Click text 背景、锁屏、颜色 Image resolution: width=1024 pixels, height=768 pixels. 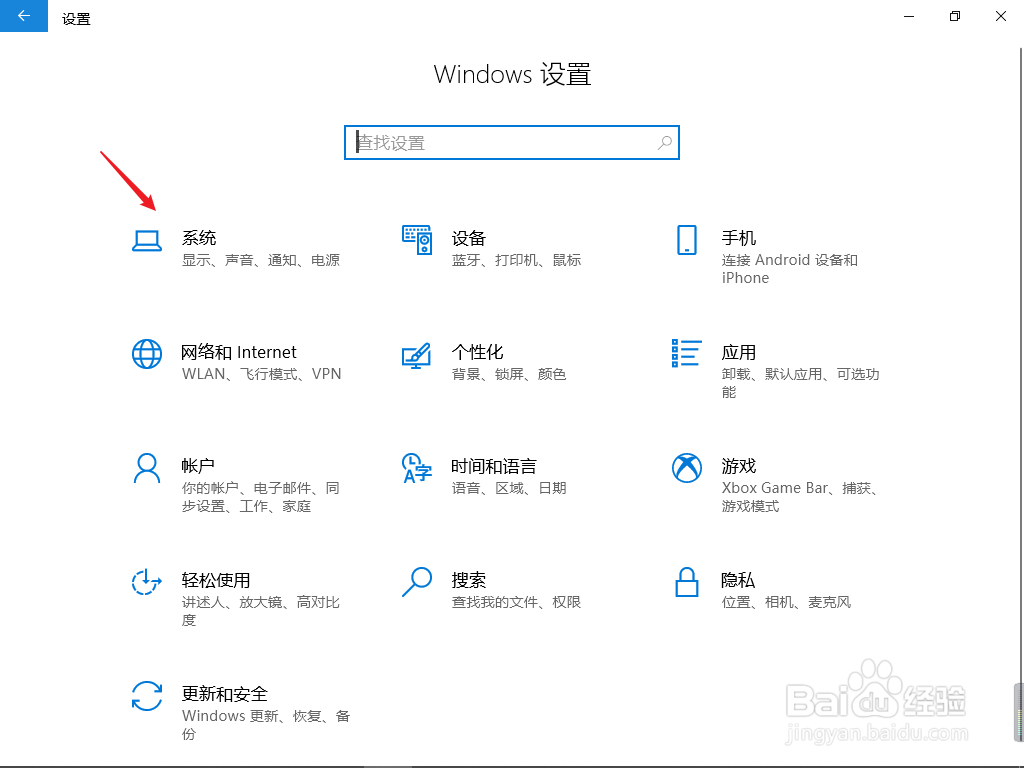(509, 374)
